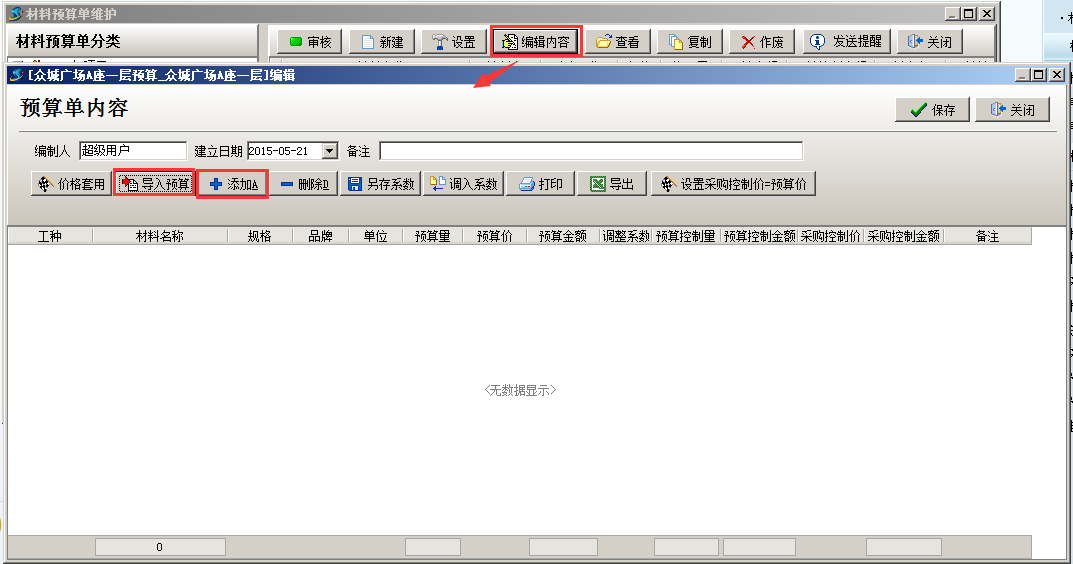The width and height of the screenshot is (1073, 564).
Task: Click 复制 in the top toolbar
Action: (689, 42)
